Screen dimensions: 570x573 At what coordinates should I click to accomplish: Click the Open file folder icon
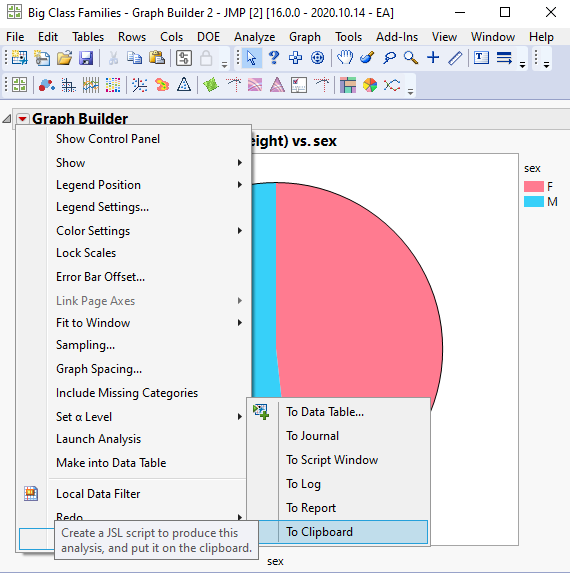point(64,58)
